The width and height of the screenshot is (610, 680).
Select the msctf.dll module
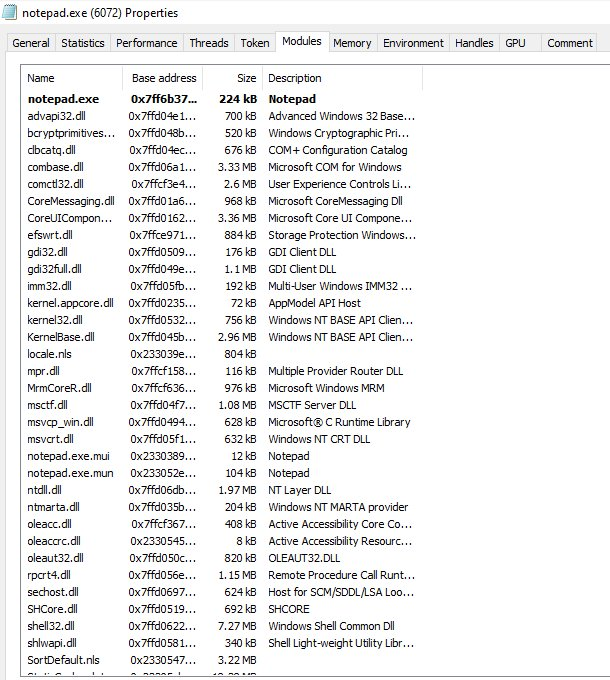click(x=222, y=405)
